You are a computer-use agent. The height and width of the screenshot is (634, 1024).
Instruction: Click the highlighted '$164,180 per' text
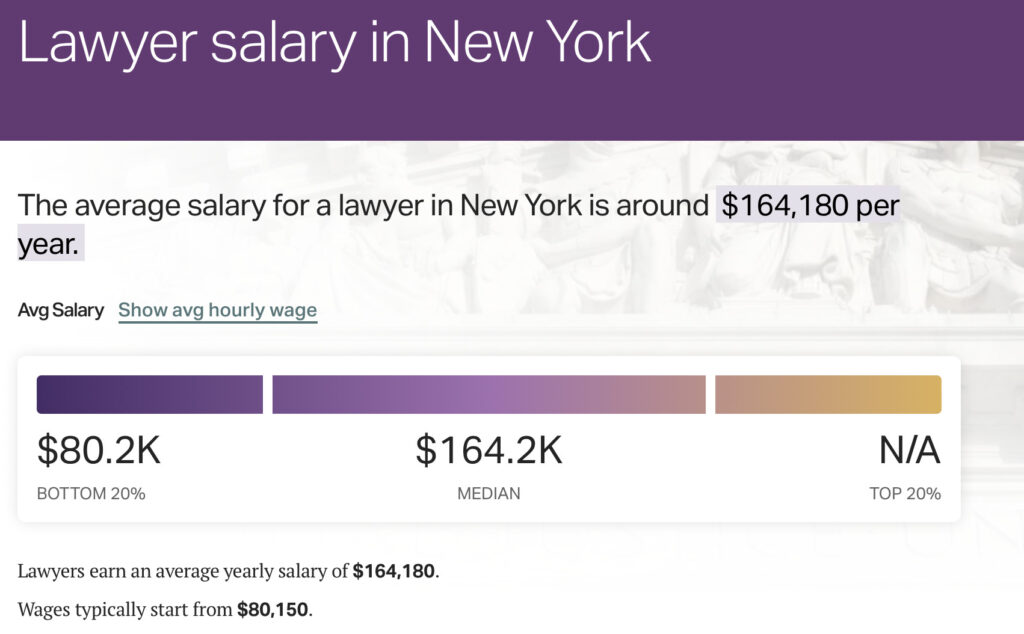click(810, 205)
